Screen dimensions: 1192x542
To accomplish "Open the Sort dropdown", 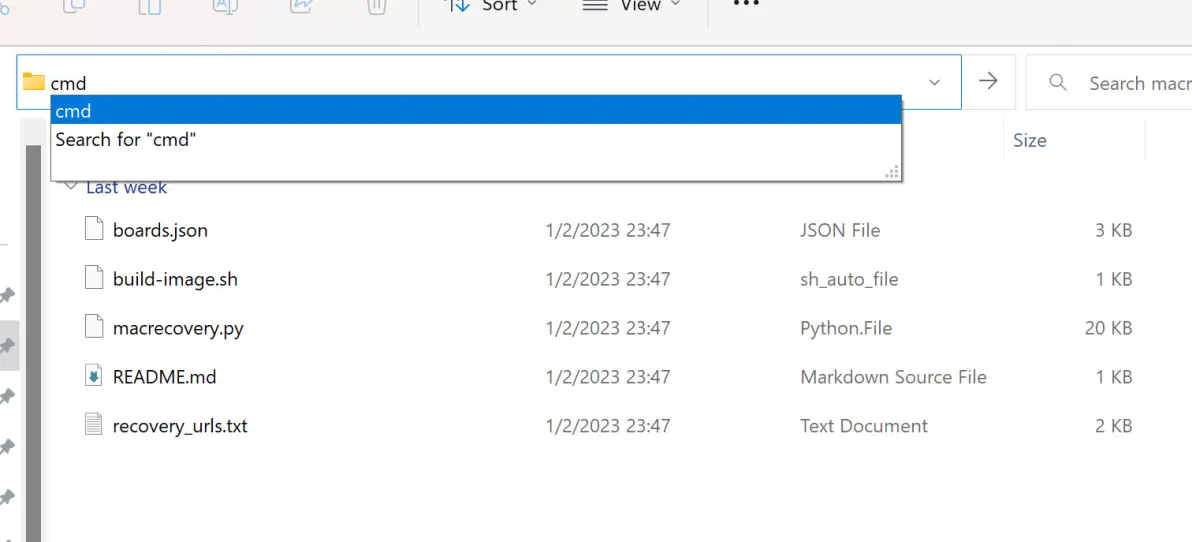I will coord(491,6).
